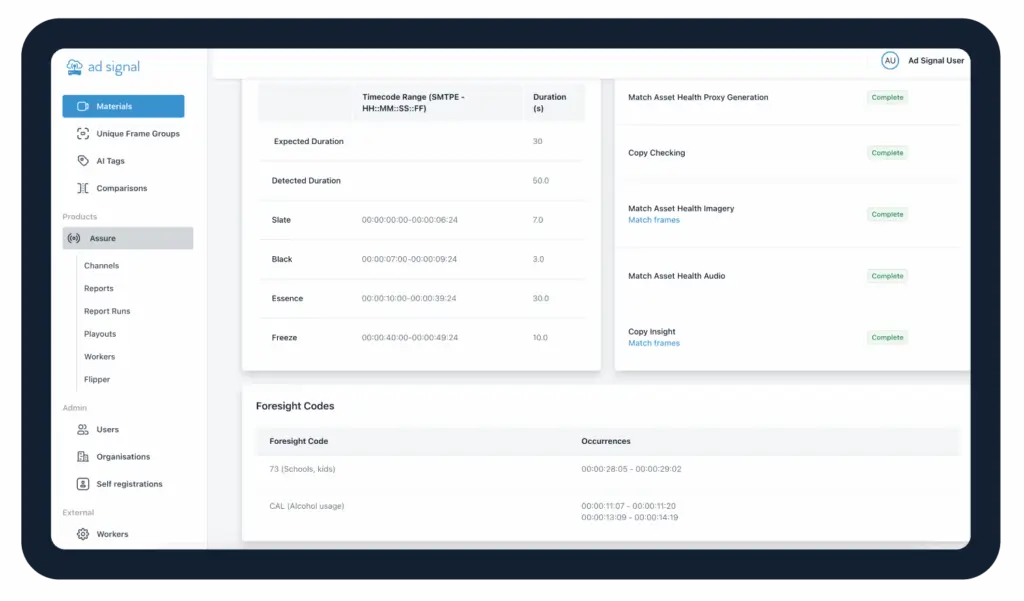This screenshot has width=1024, height=601.
Task: Click the Self registrations badge icon
Action: tap(83, 484)
